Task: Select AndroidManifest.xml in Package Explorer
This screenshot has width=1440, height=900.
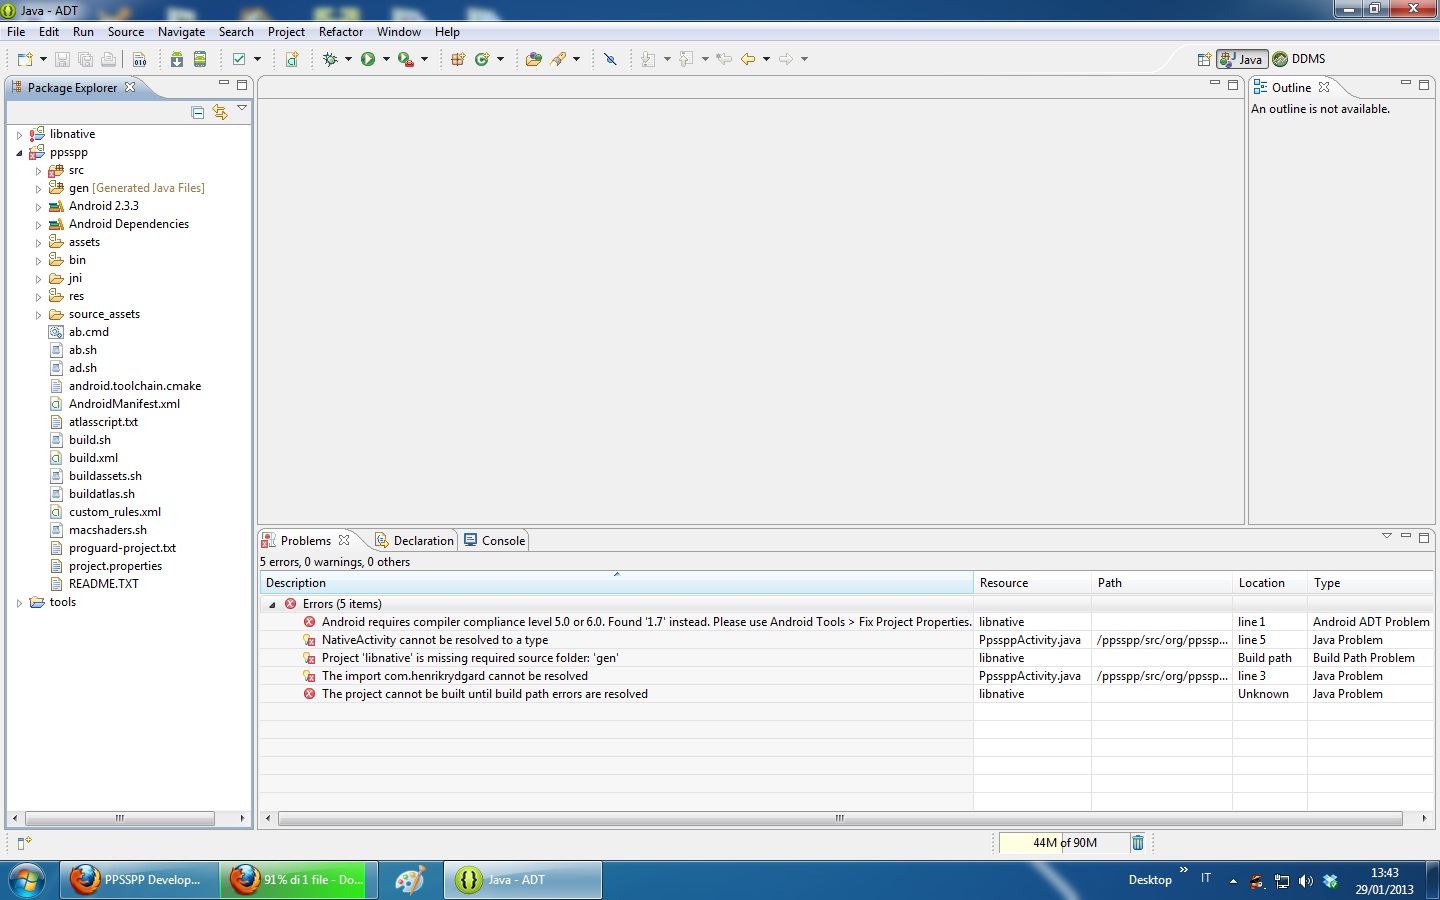Action: click(124, 404)
